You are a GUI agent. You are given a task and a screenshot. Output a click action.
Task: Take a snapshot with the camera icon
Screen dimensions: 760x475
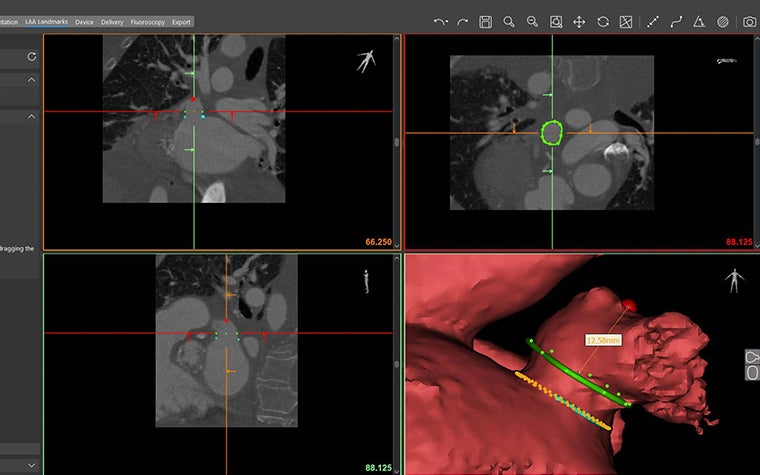click(x=749, y=22)
